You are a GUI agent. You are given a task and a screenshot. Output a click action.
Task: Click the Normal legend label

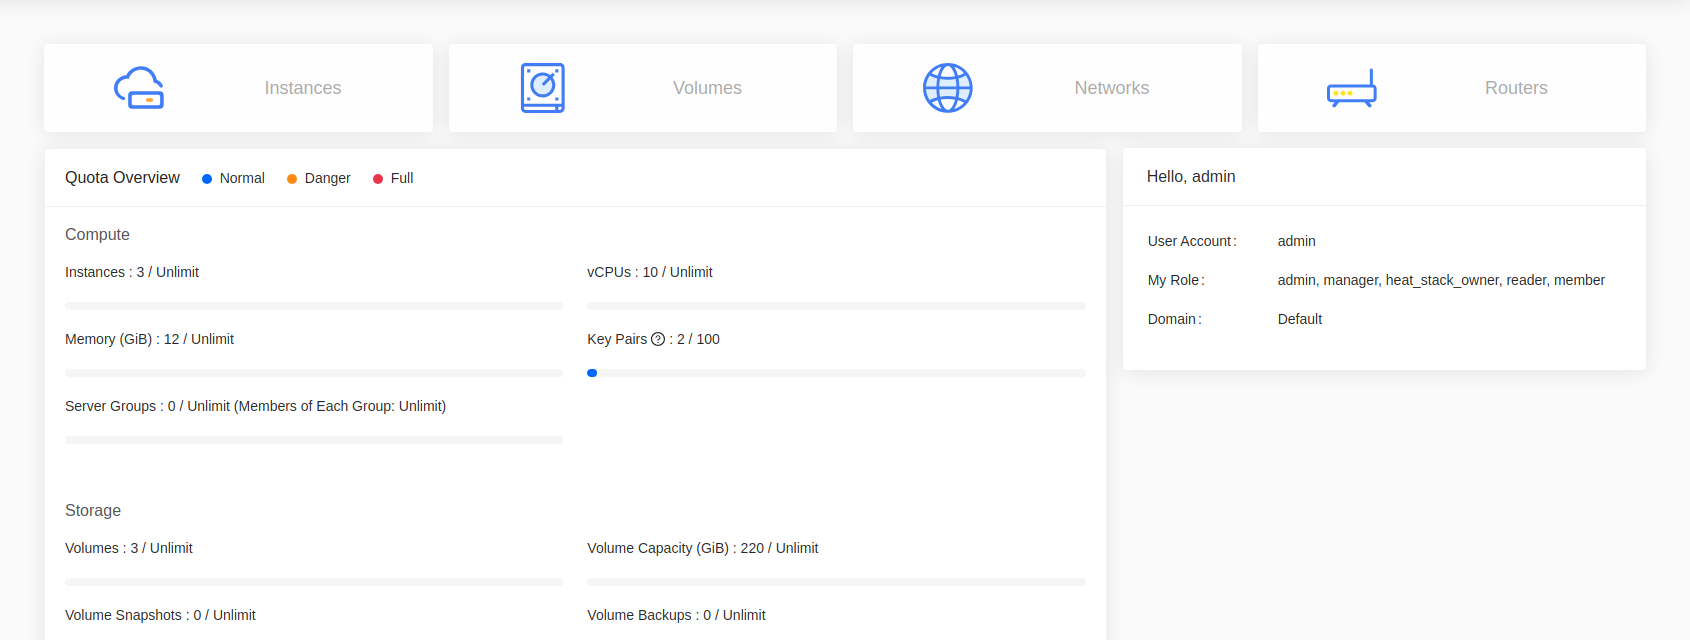tap(242, 178)
